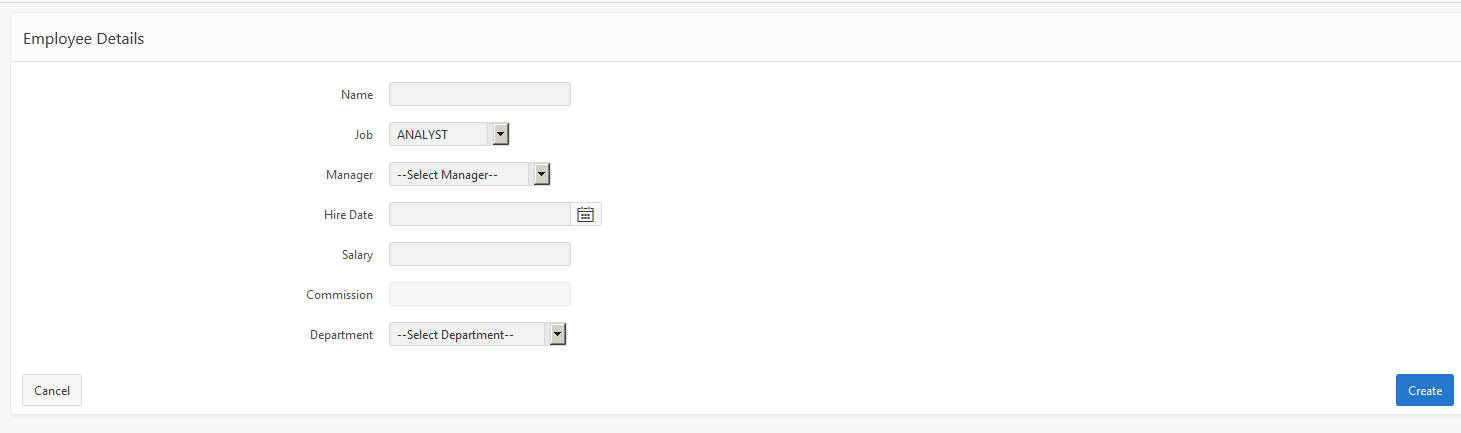1461x433 pixels.
Task: Expand the Department selection list
Action: tap(557, 334)
